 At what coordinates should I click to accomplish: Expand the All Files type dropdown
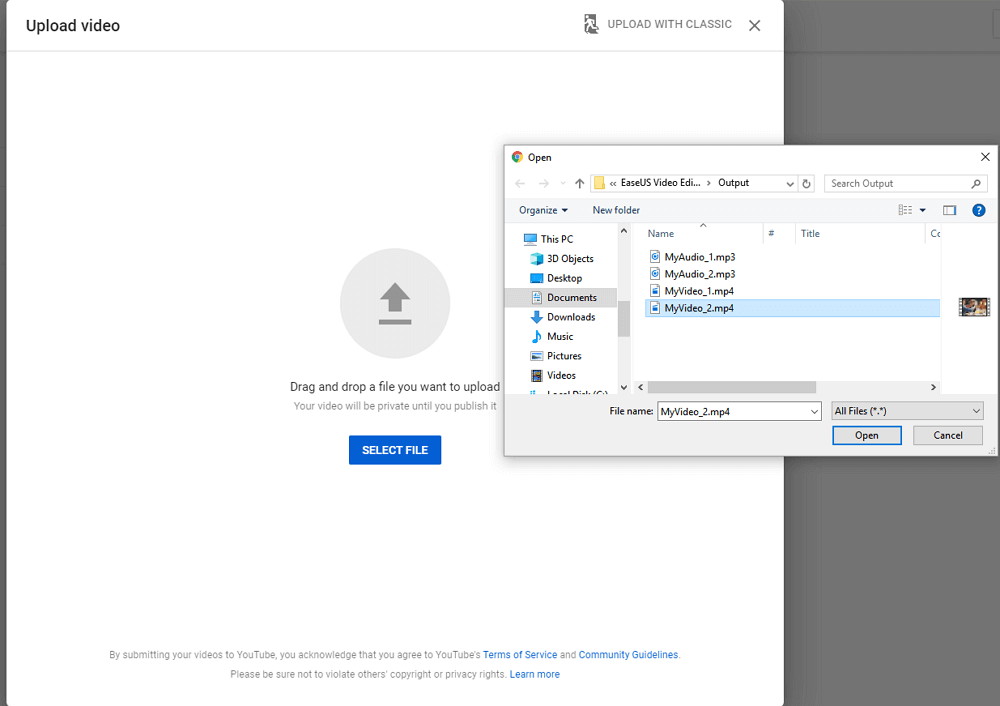(907, 411)
